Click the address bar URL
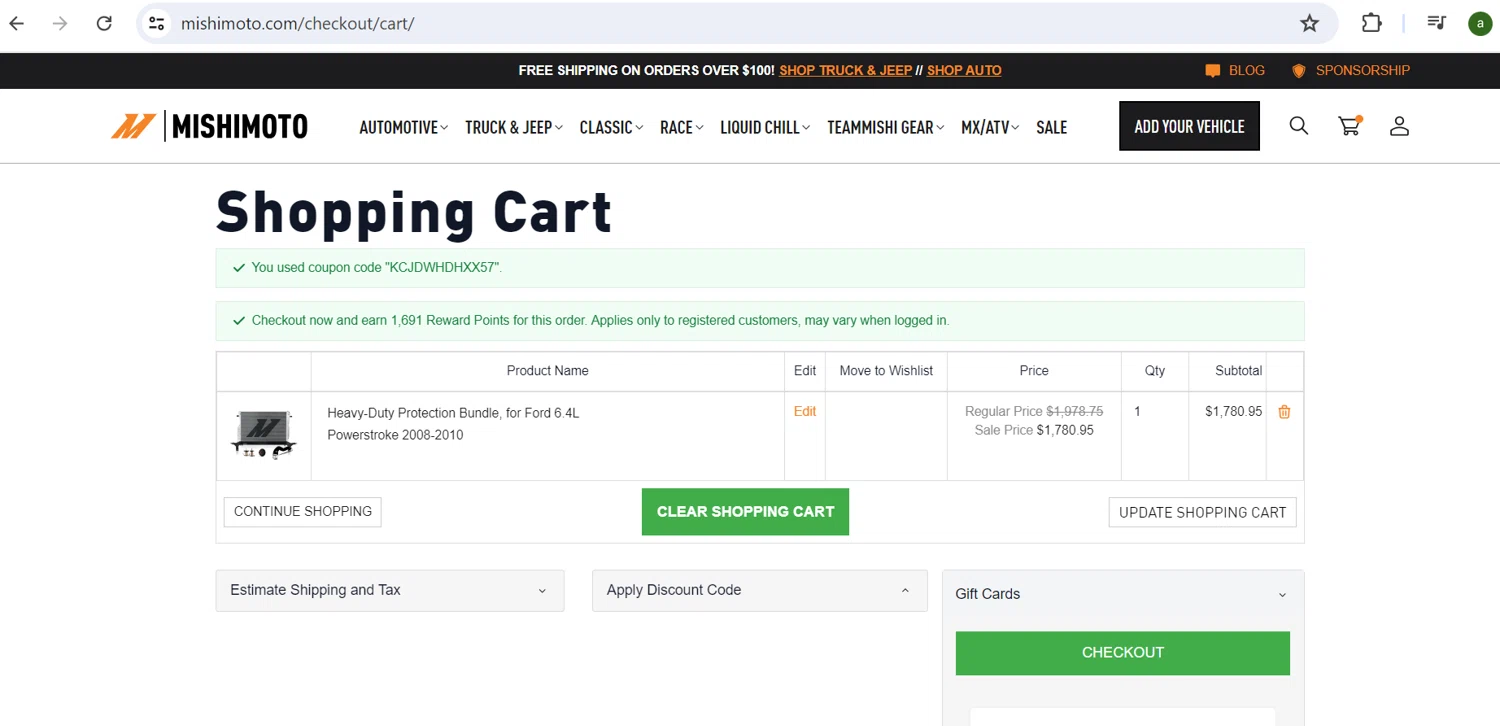 (x=298, y=23)
